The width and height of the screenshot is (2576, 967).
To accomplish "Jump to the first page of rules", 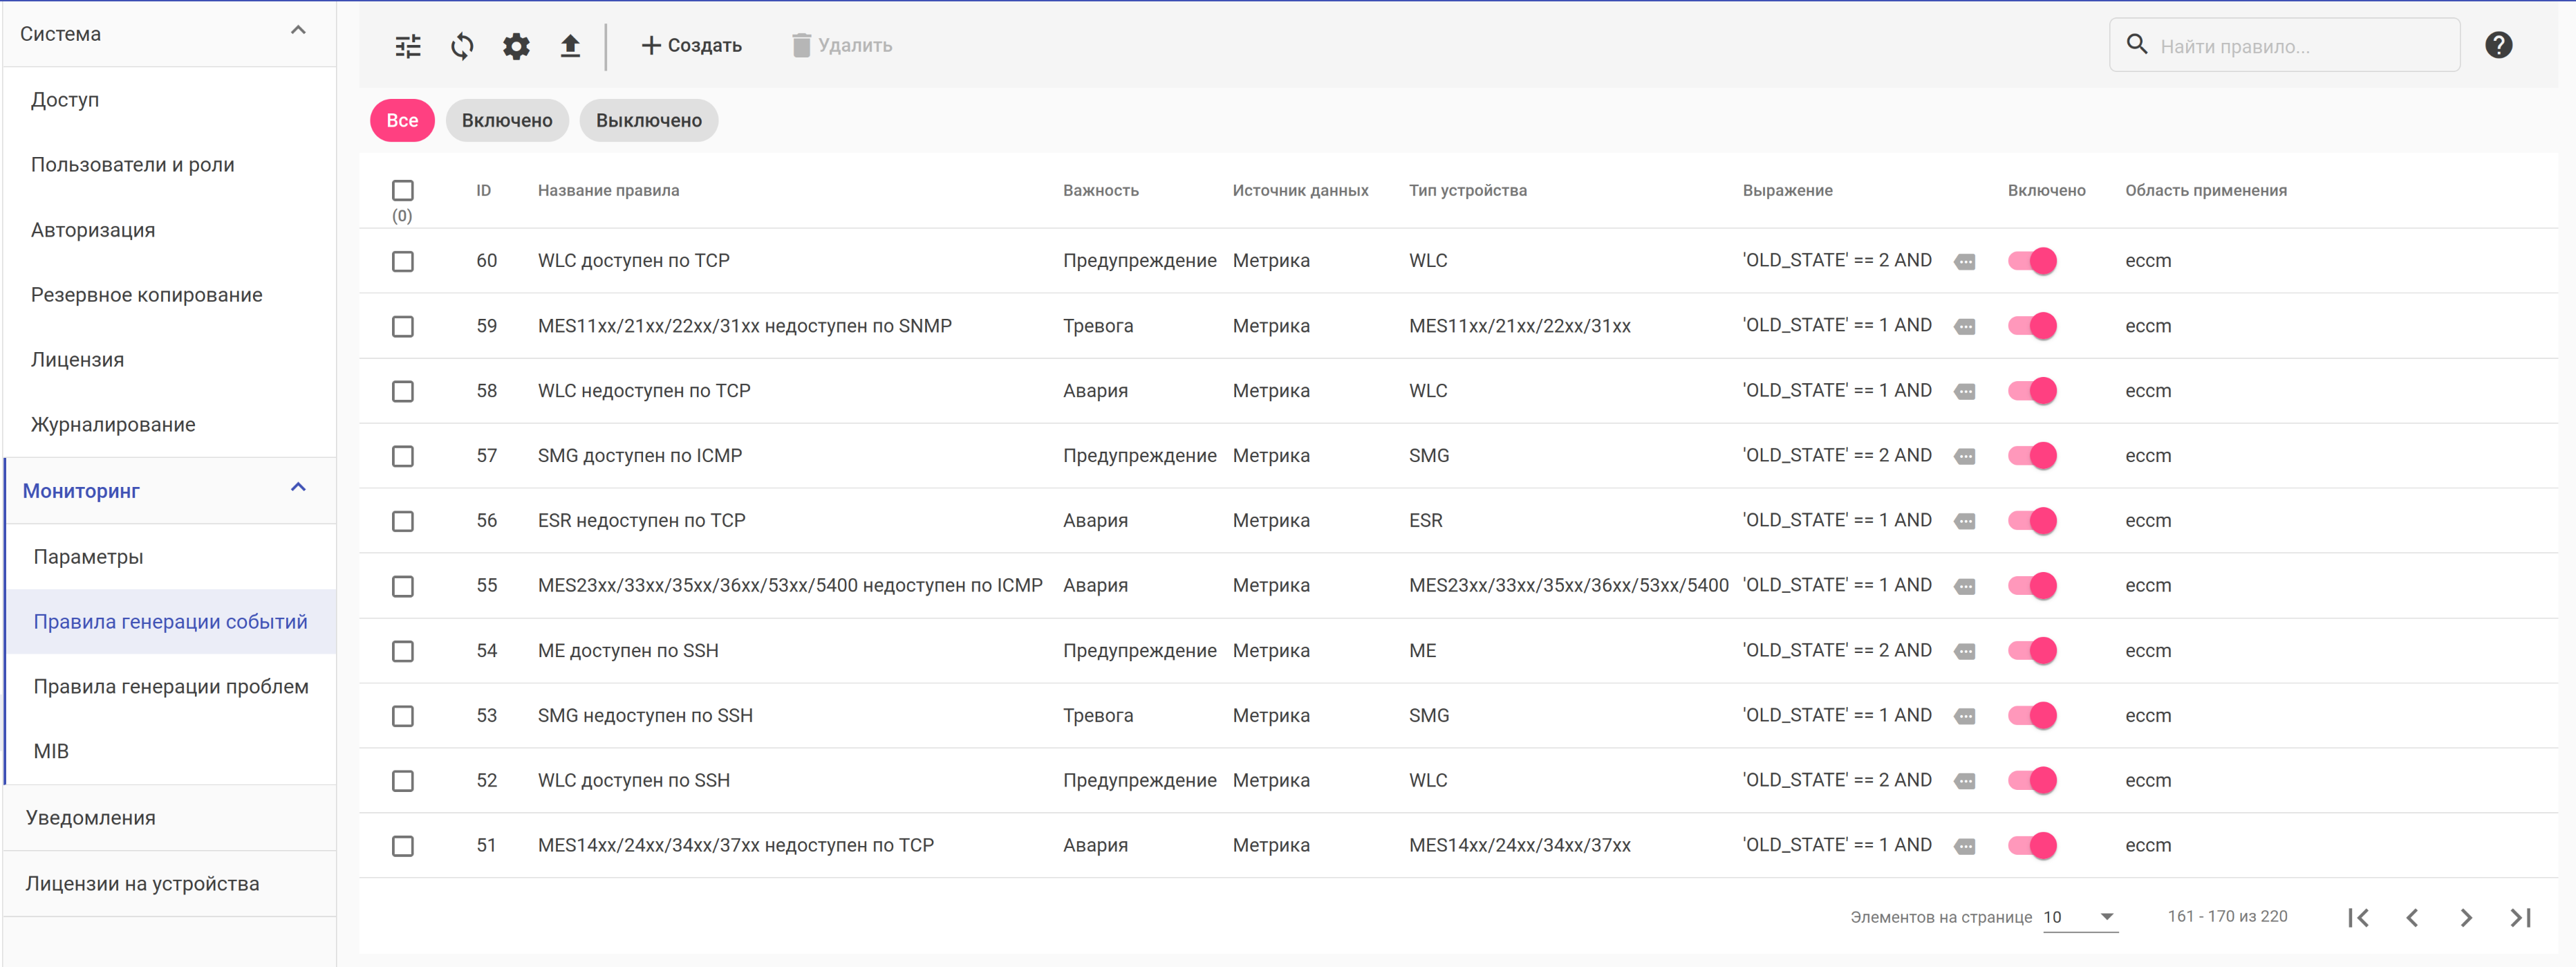I will (2358, 917).
